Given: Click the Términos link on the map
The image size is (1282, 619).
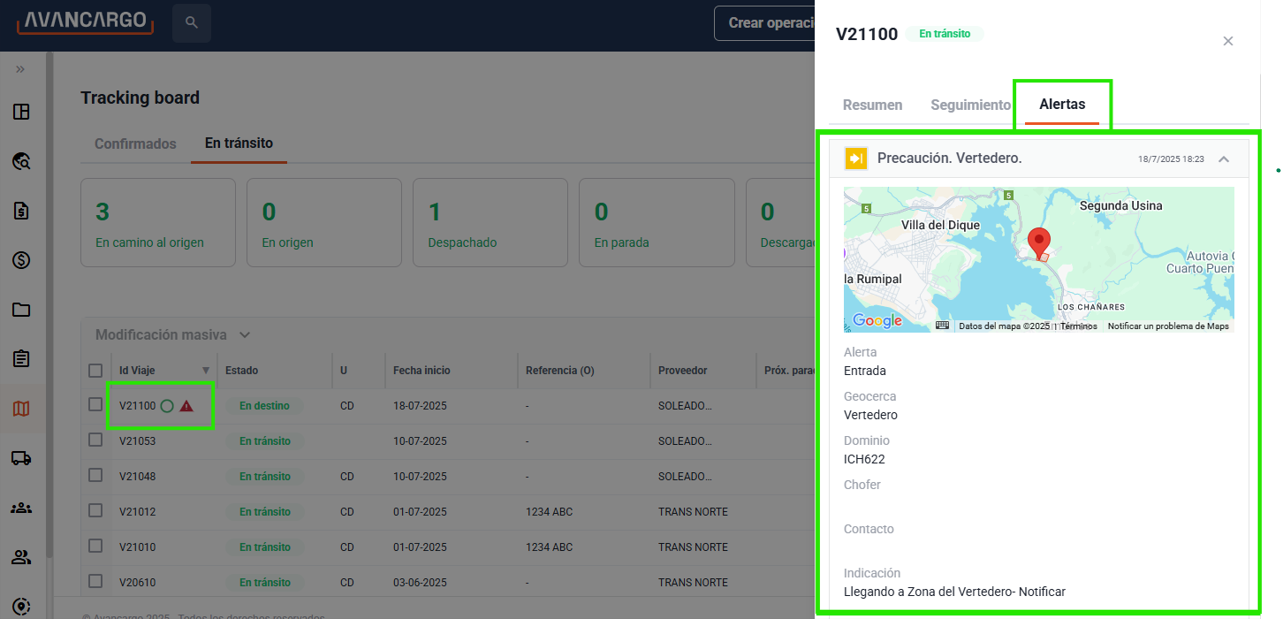Looking at the screenshot, I should [1079, 326].
